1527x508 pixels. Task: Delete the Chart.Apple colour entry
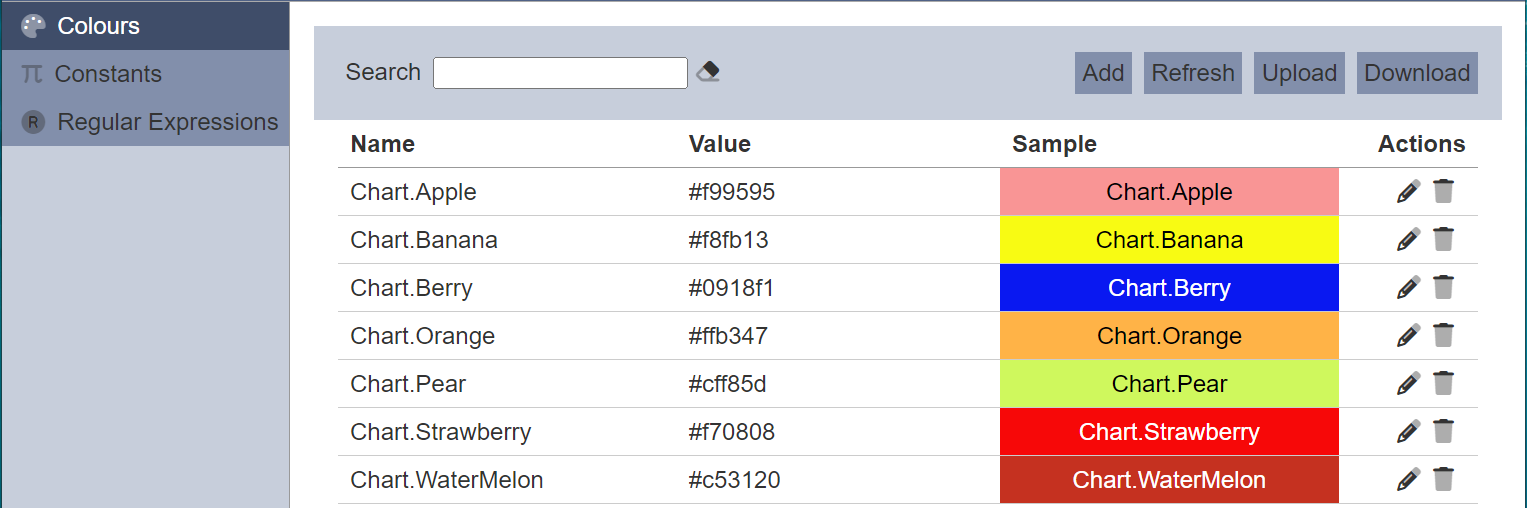point(1443,192)
